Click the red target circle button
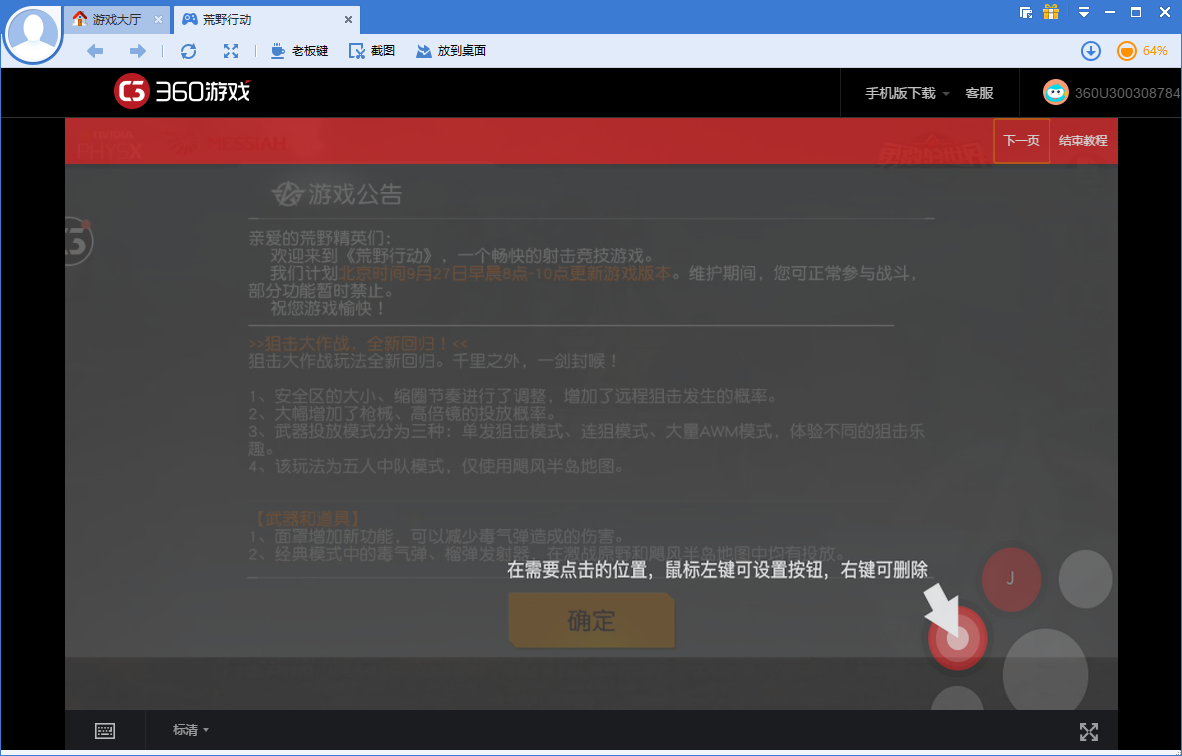Image resolution: width=1182 pixels, height=756 pixels. [957, 639]
